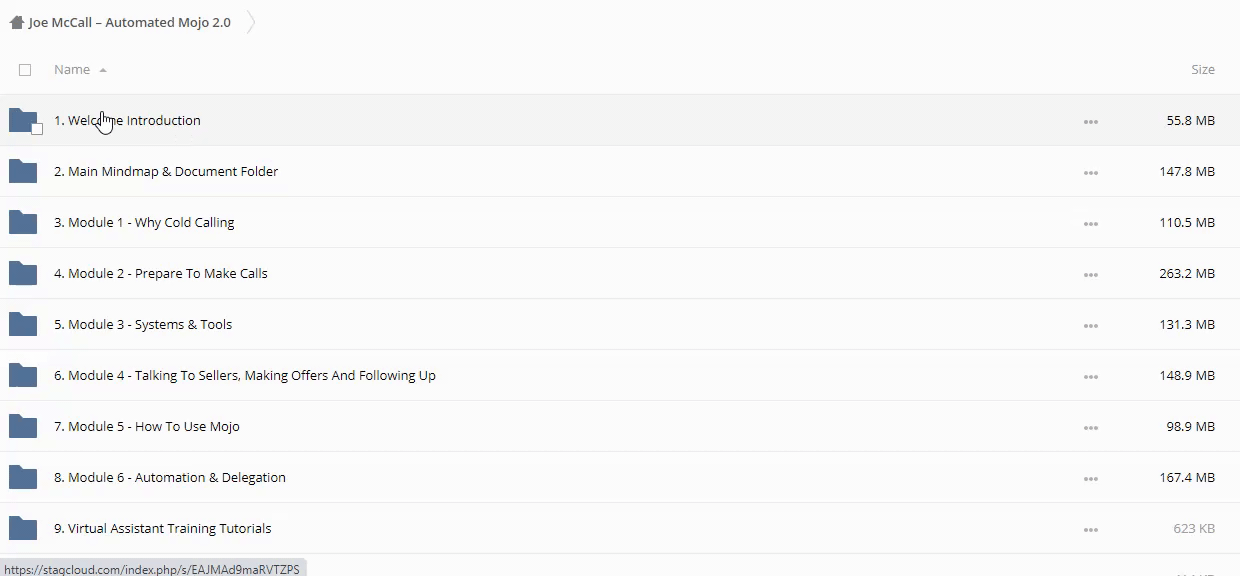Click the 167.4 MB size of Module 6
The height and width of the screenshot is (576, 1240).
[x=1187, y=477]
